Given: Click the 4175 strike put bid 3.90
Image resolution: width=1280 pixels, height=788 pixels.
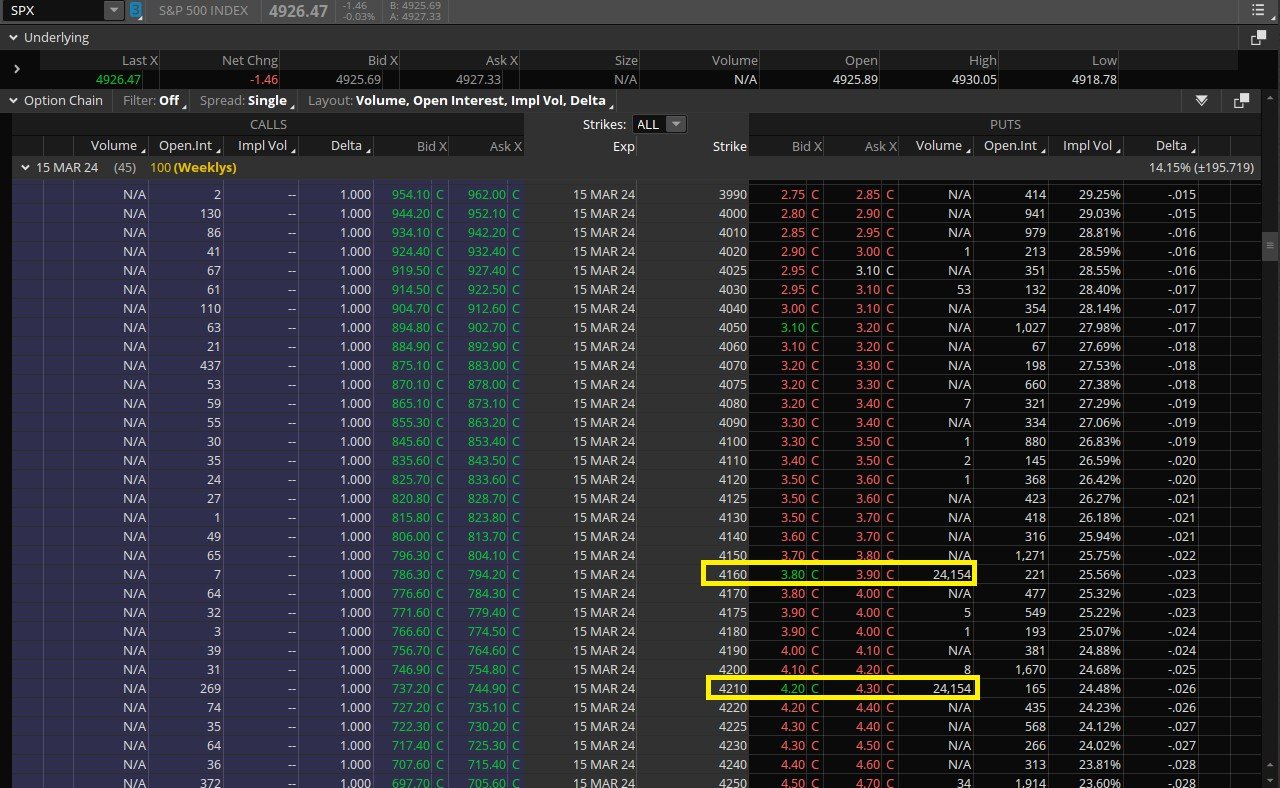Looking at the screenshot, I should tap(792, 612).
